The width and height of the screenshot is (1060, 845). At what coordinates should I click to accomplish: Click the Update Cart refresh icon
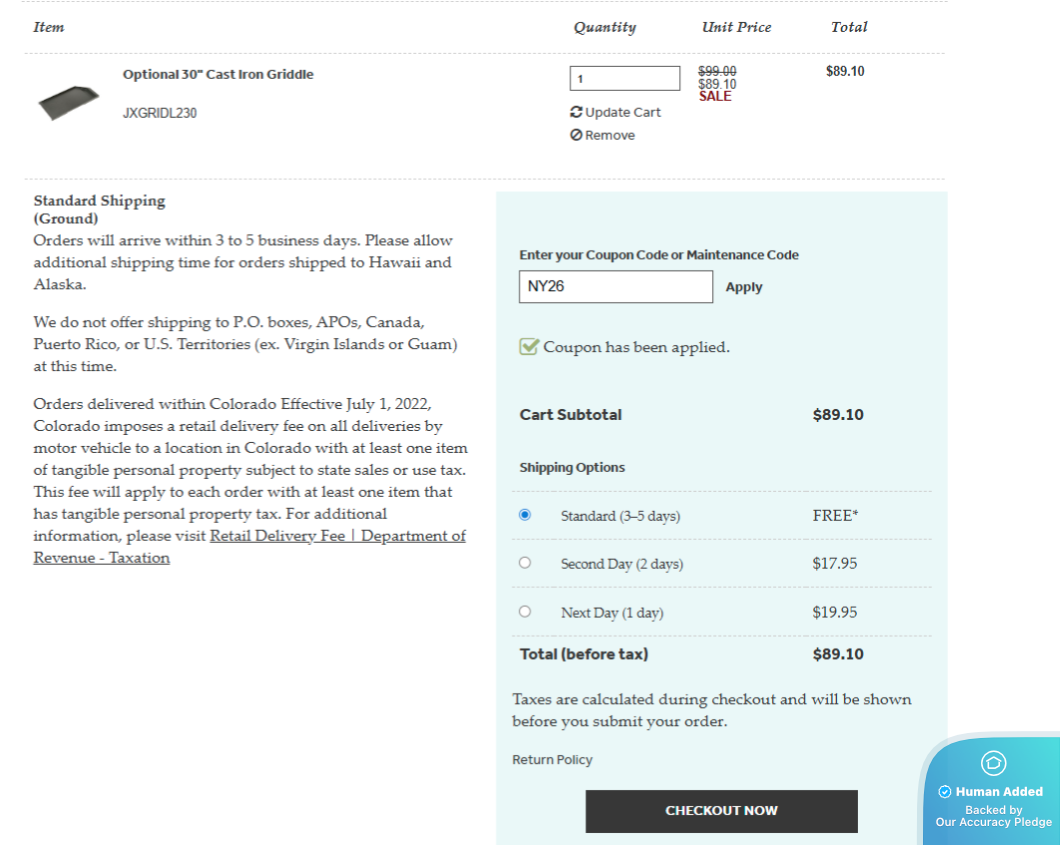click(576, 112)
